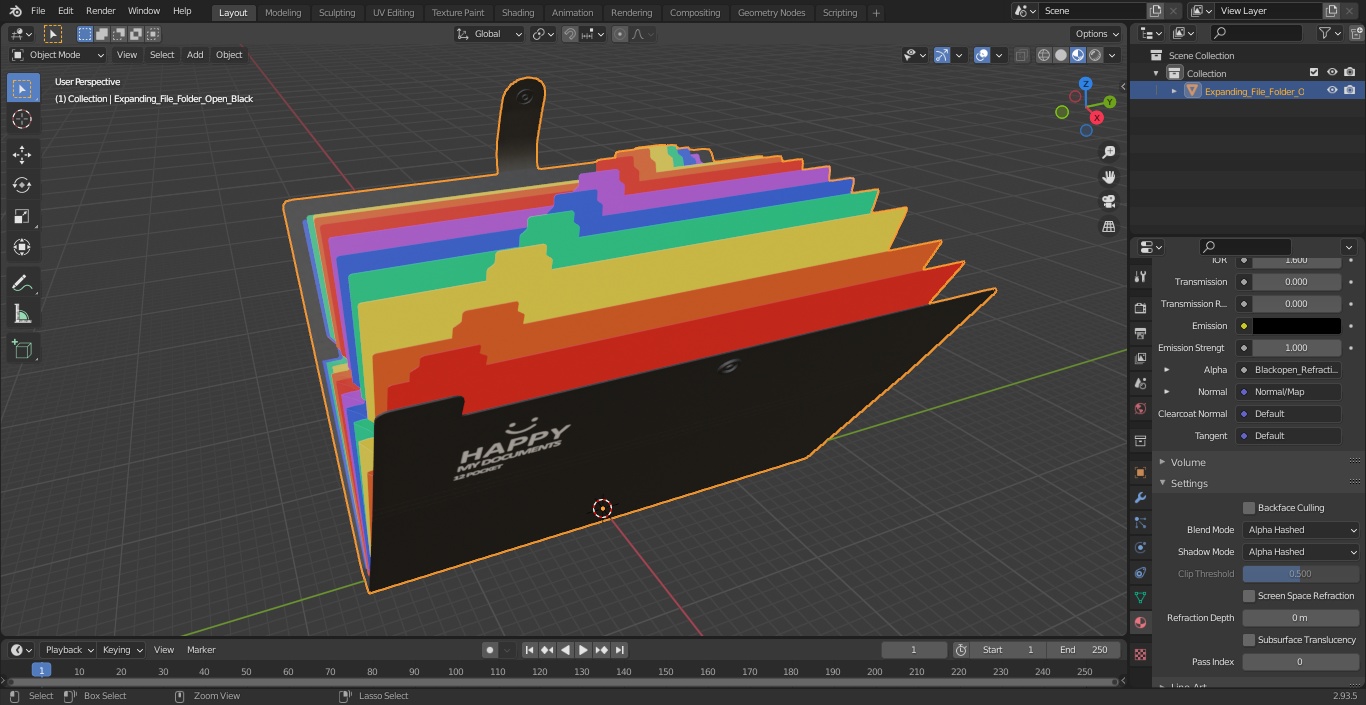Select the Measure tool
The image size is (1366, 705).
coord(22,315)
